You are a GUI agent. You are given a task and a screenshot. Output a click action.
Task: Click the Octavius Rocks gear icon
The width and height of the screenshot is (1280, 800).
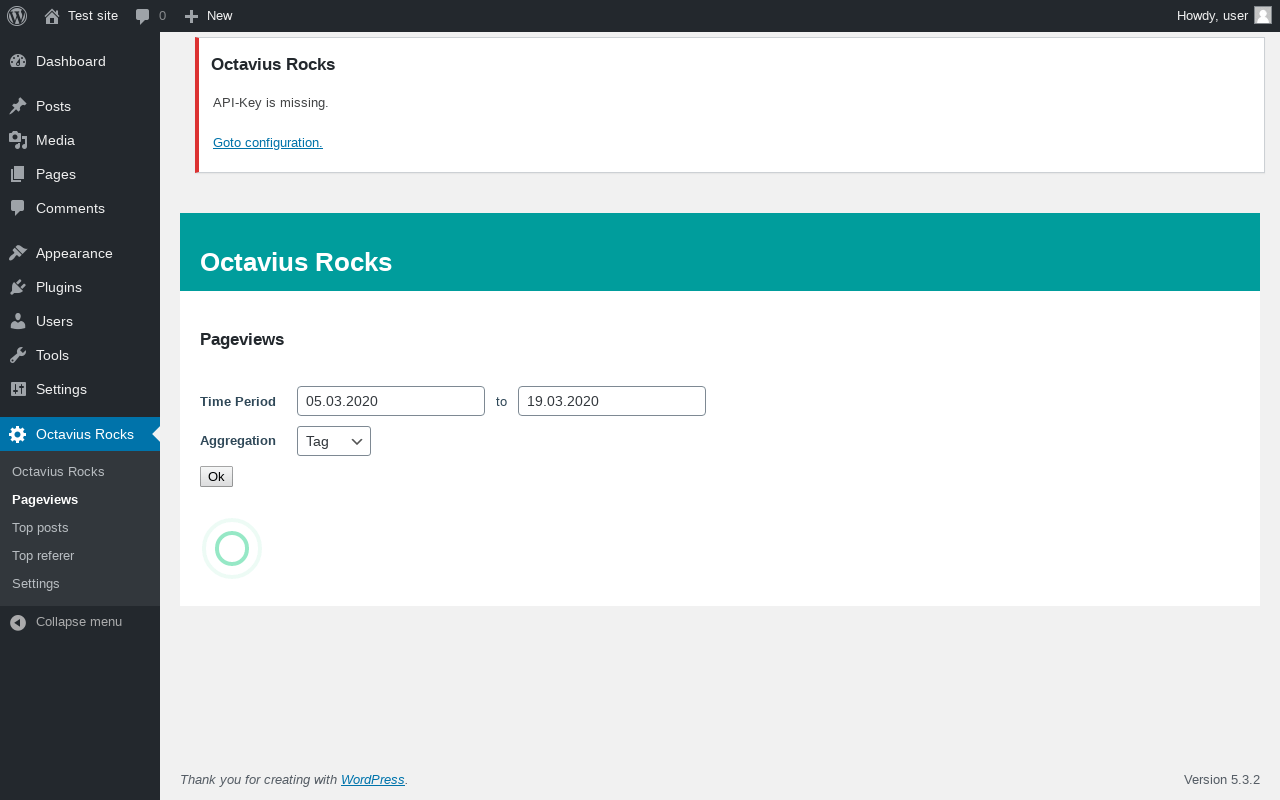[18, 434]
